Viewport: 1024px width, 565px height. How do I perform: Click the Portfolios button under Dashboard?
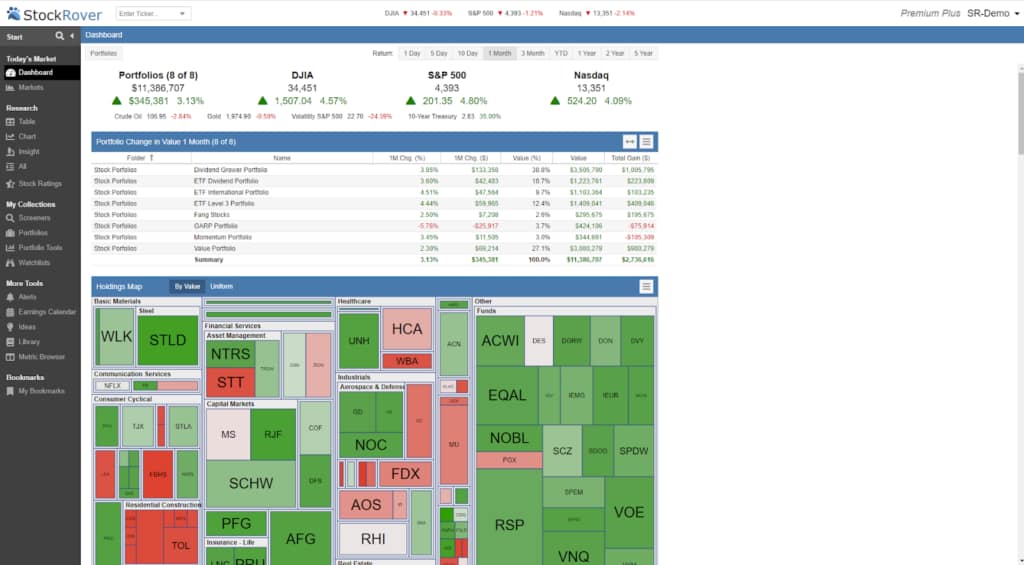(x=103, y=54)
